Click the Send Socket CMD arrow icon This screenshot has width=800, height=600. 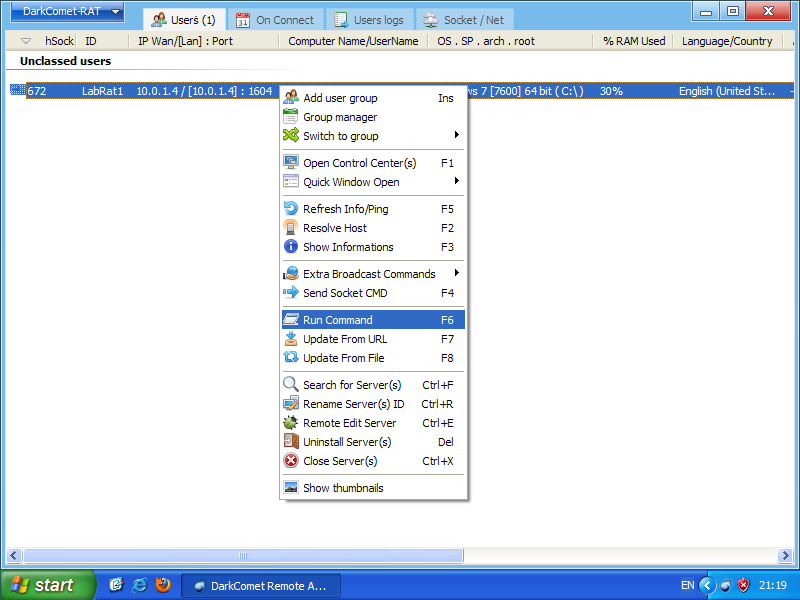291,292
